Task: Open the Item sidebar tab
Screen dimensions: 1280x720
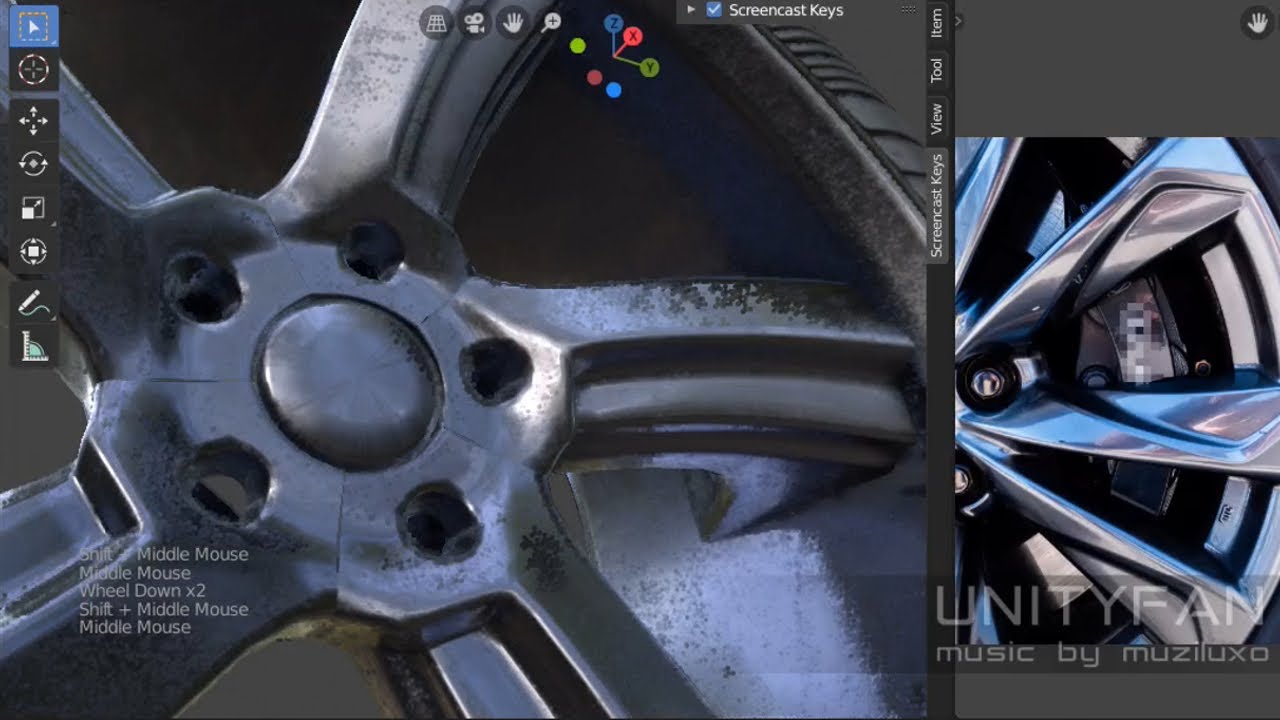Action: click(x=937, y=23)
